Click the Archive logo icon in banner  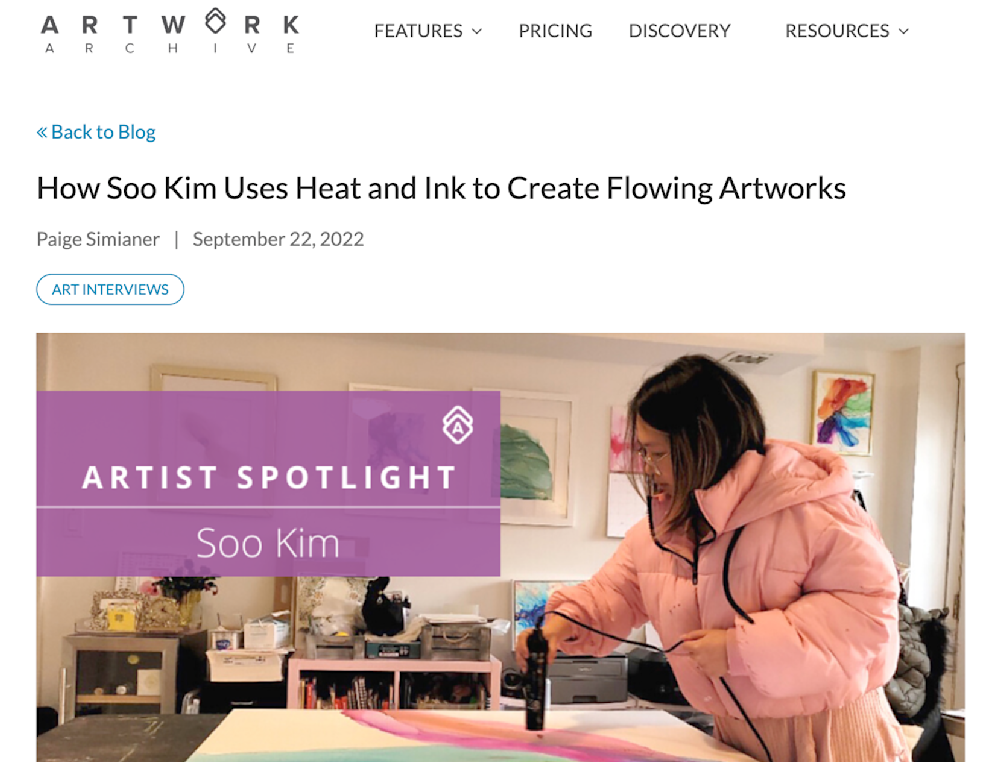(x=458, y=425)
